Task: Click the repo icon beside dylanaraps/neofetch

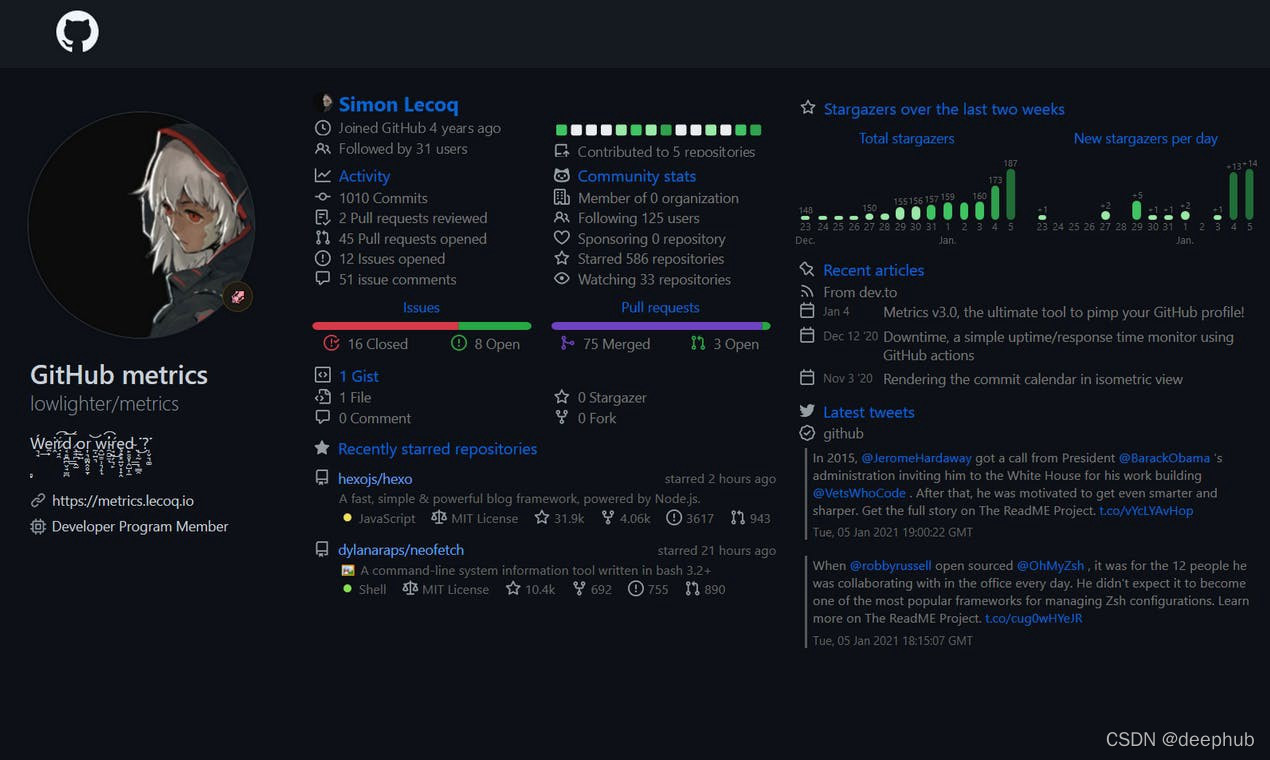Action: pyautogui.click(x=322, y=549)
